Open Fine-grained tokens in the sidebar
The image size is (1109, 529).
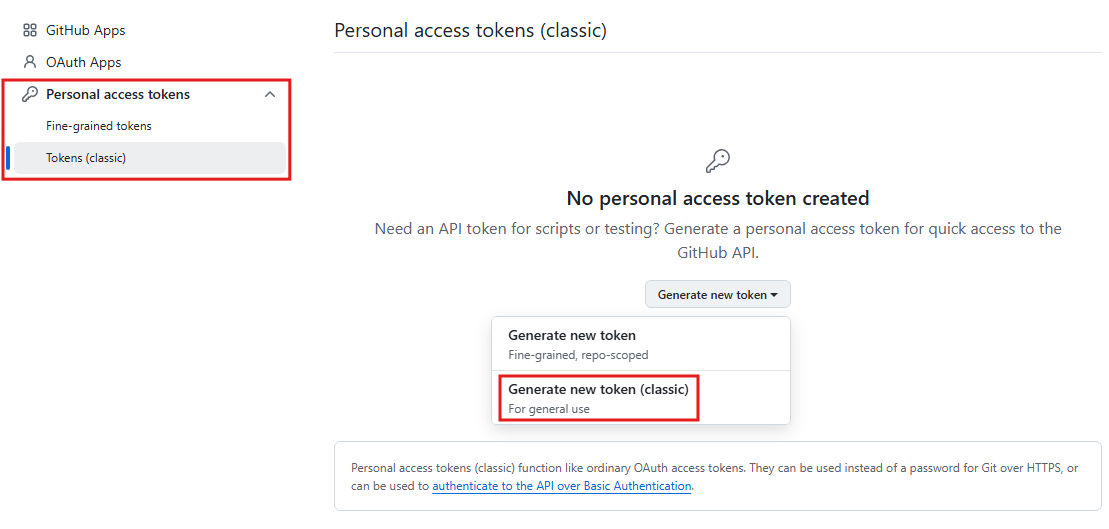pyautogui.click(x=99, y=126)
